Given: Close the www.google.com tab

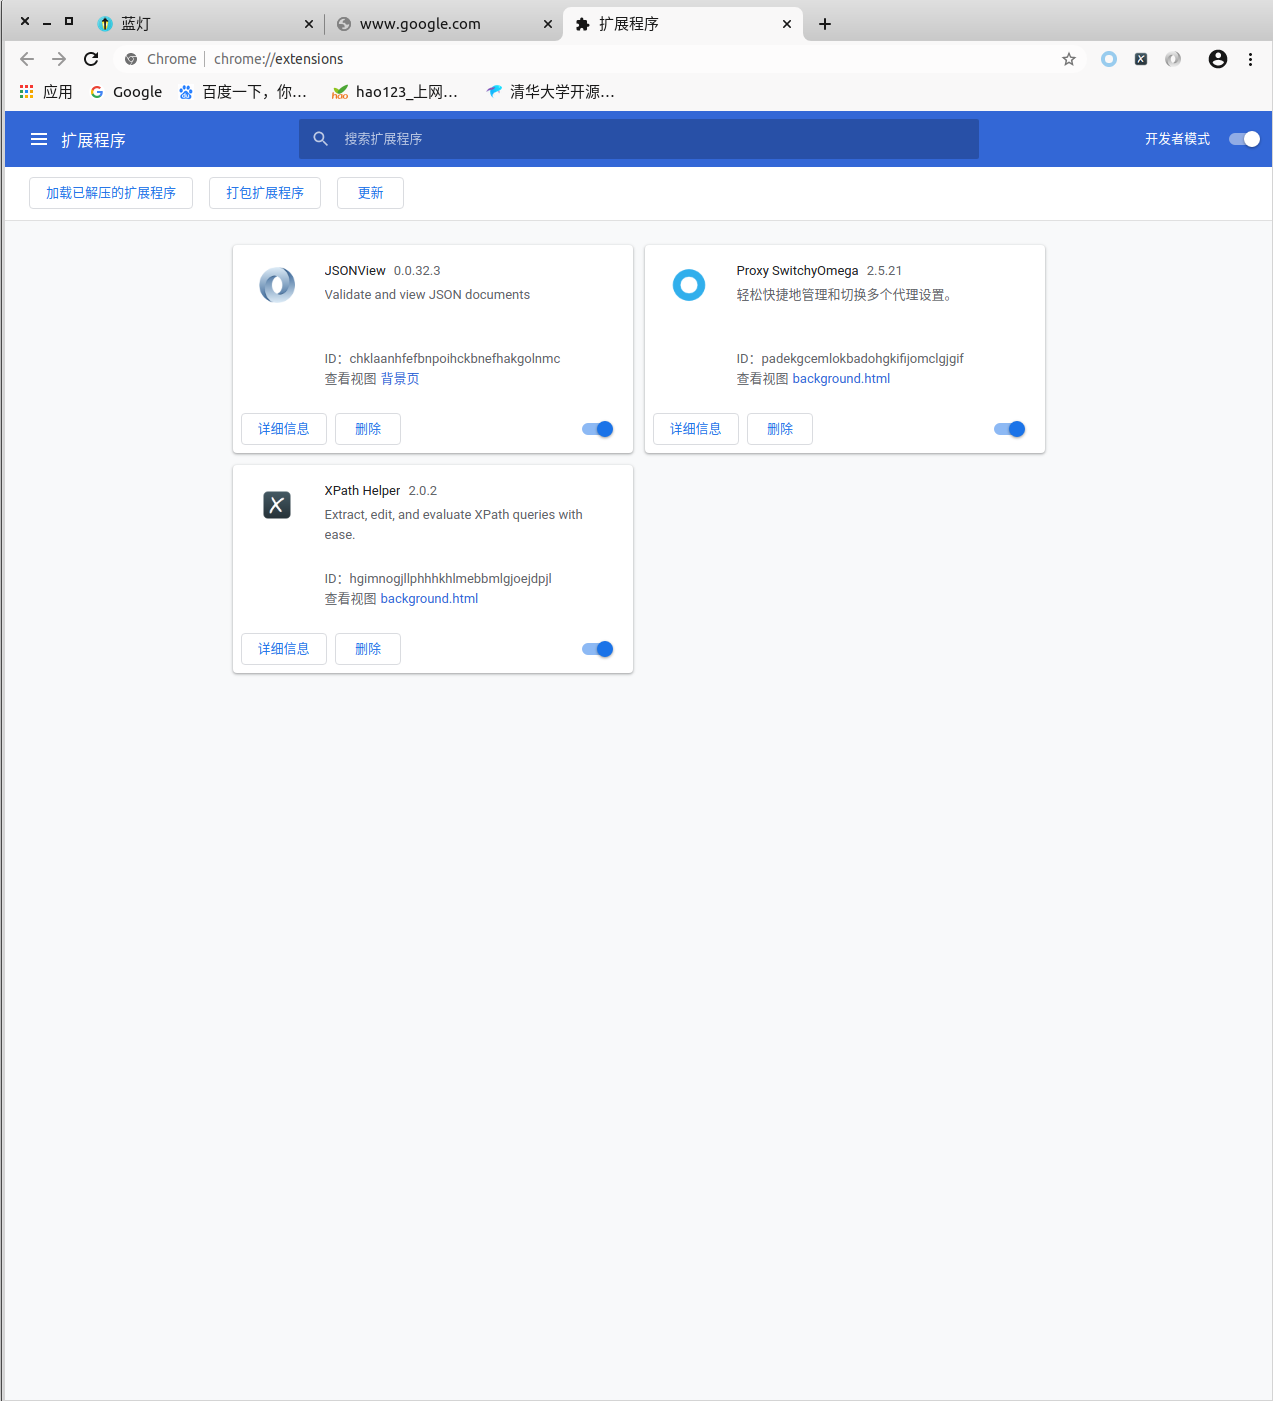Looking at the screenshot, I should point(548,24).
